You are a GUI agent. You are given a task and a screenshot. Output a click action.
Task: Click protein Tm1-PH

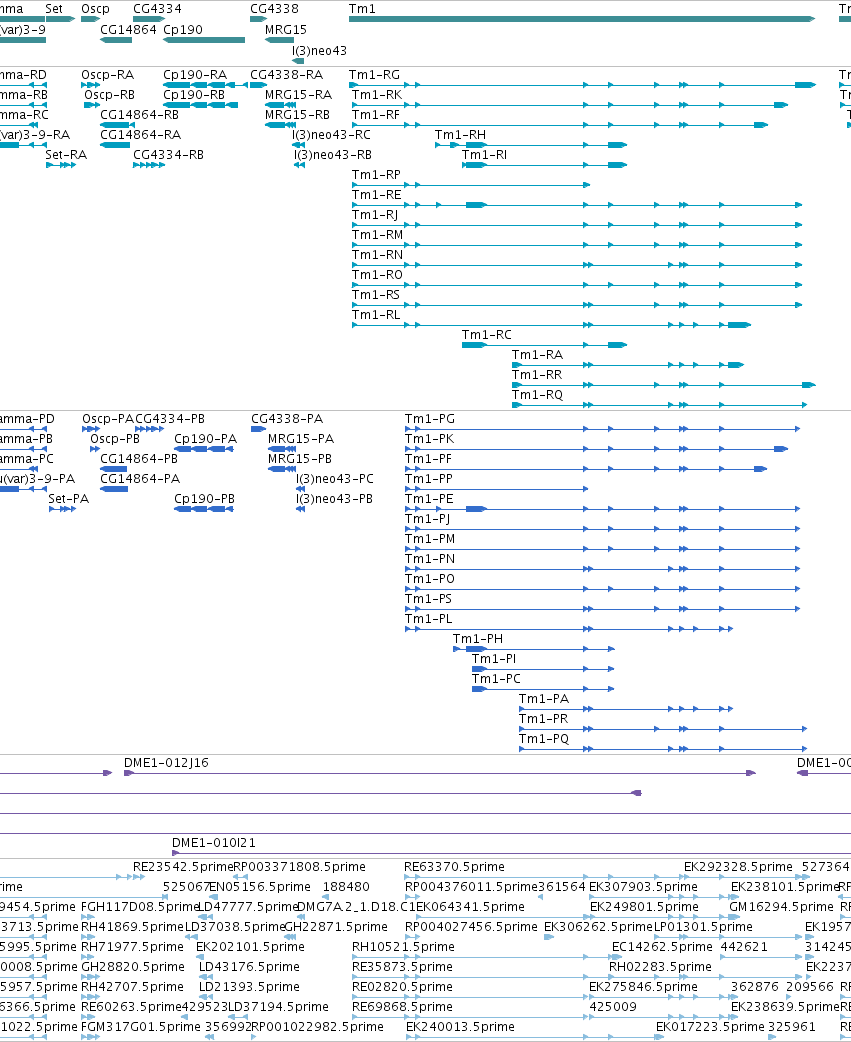478,639
